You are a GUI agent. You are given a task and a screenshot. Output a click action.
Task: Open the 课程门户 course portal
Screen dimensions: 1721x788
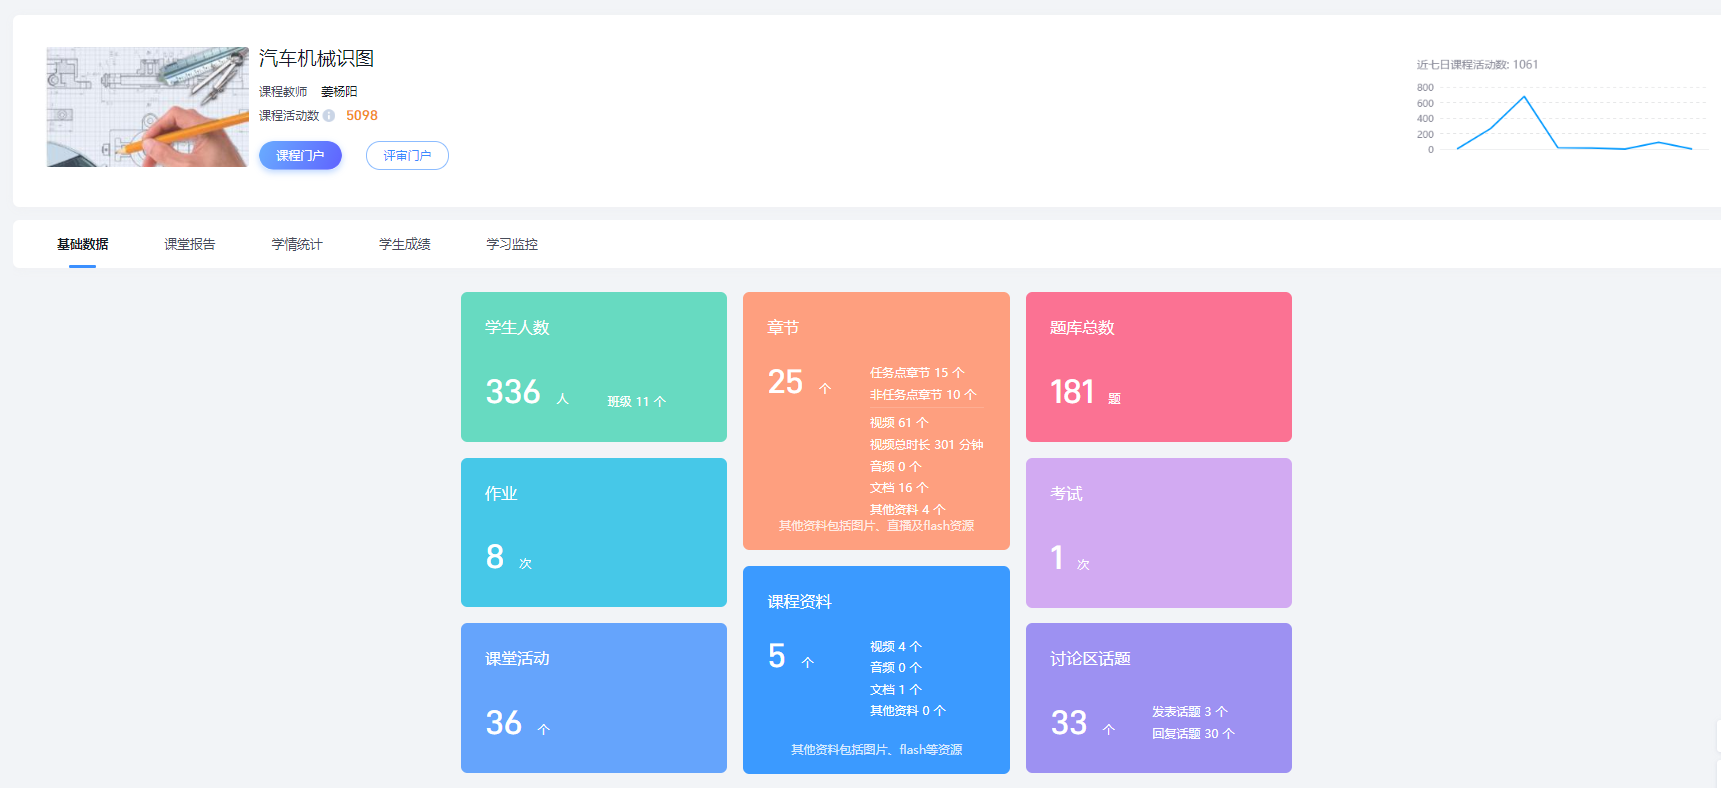click(x=300, y=156)
